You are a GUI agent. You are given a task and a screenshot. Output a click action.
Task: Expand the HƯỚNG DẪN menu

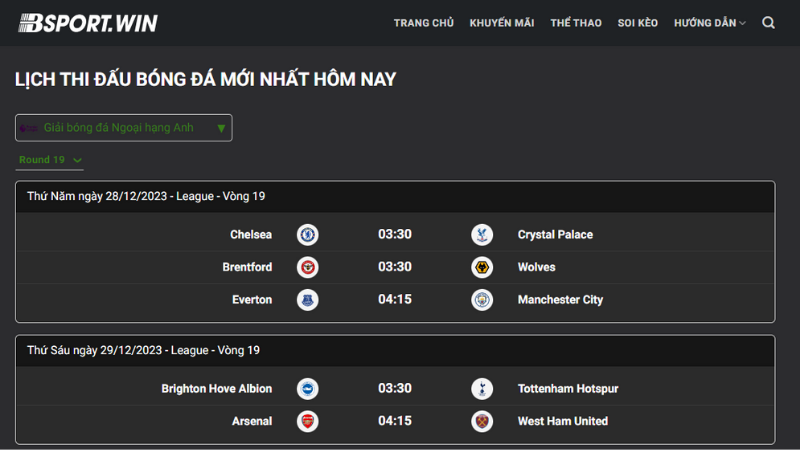point(710,23)
